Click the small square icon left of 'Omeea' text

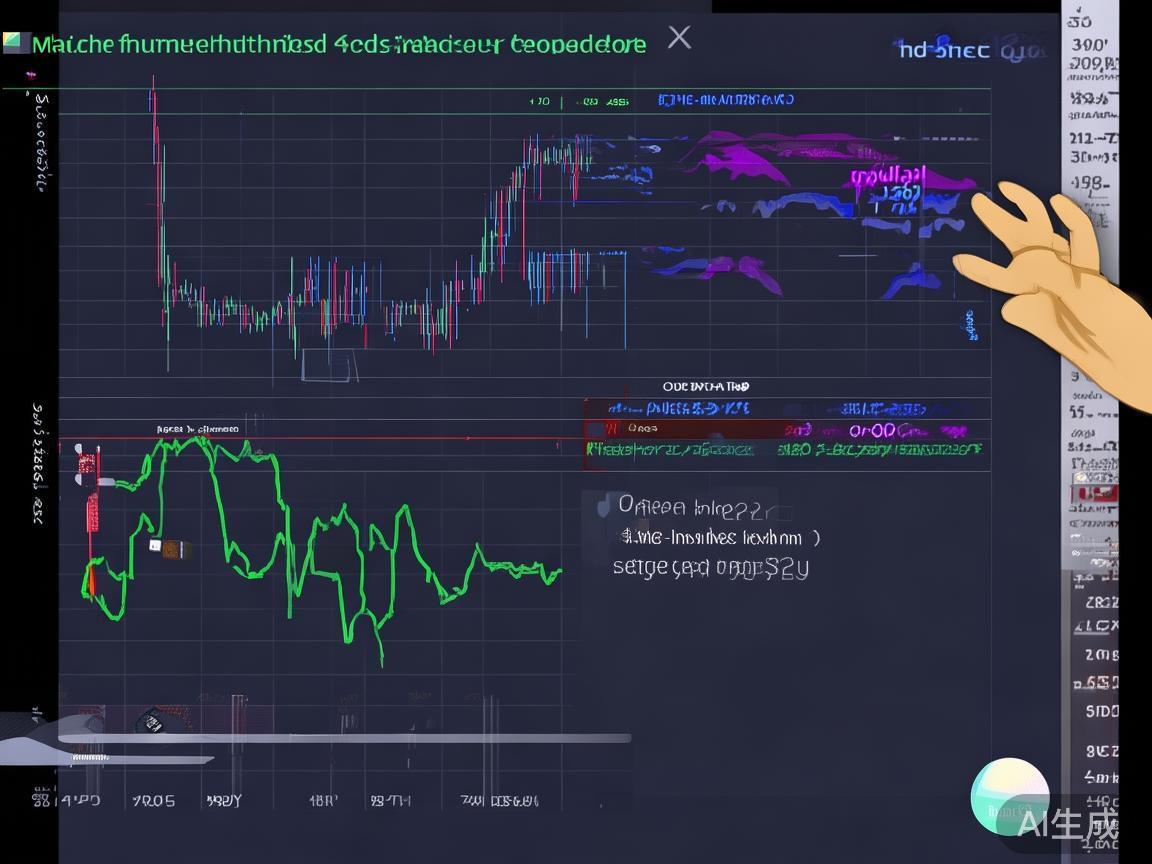tap(603, 505)
